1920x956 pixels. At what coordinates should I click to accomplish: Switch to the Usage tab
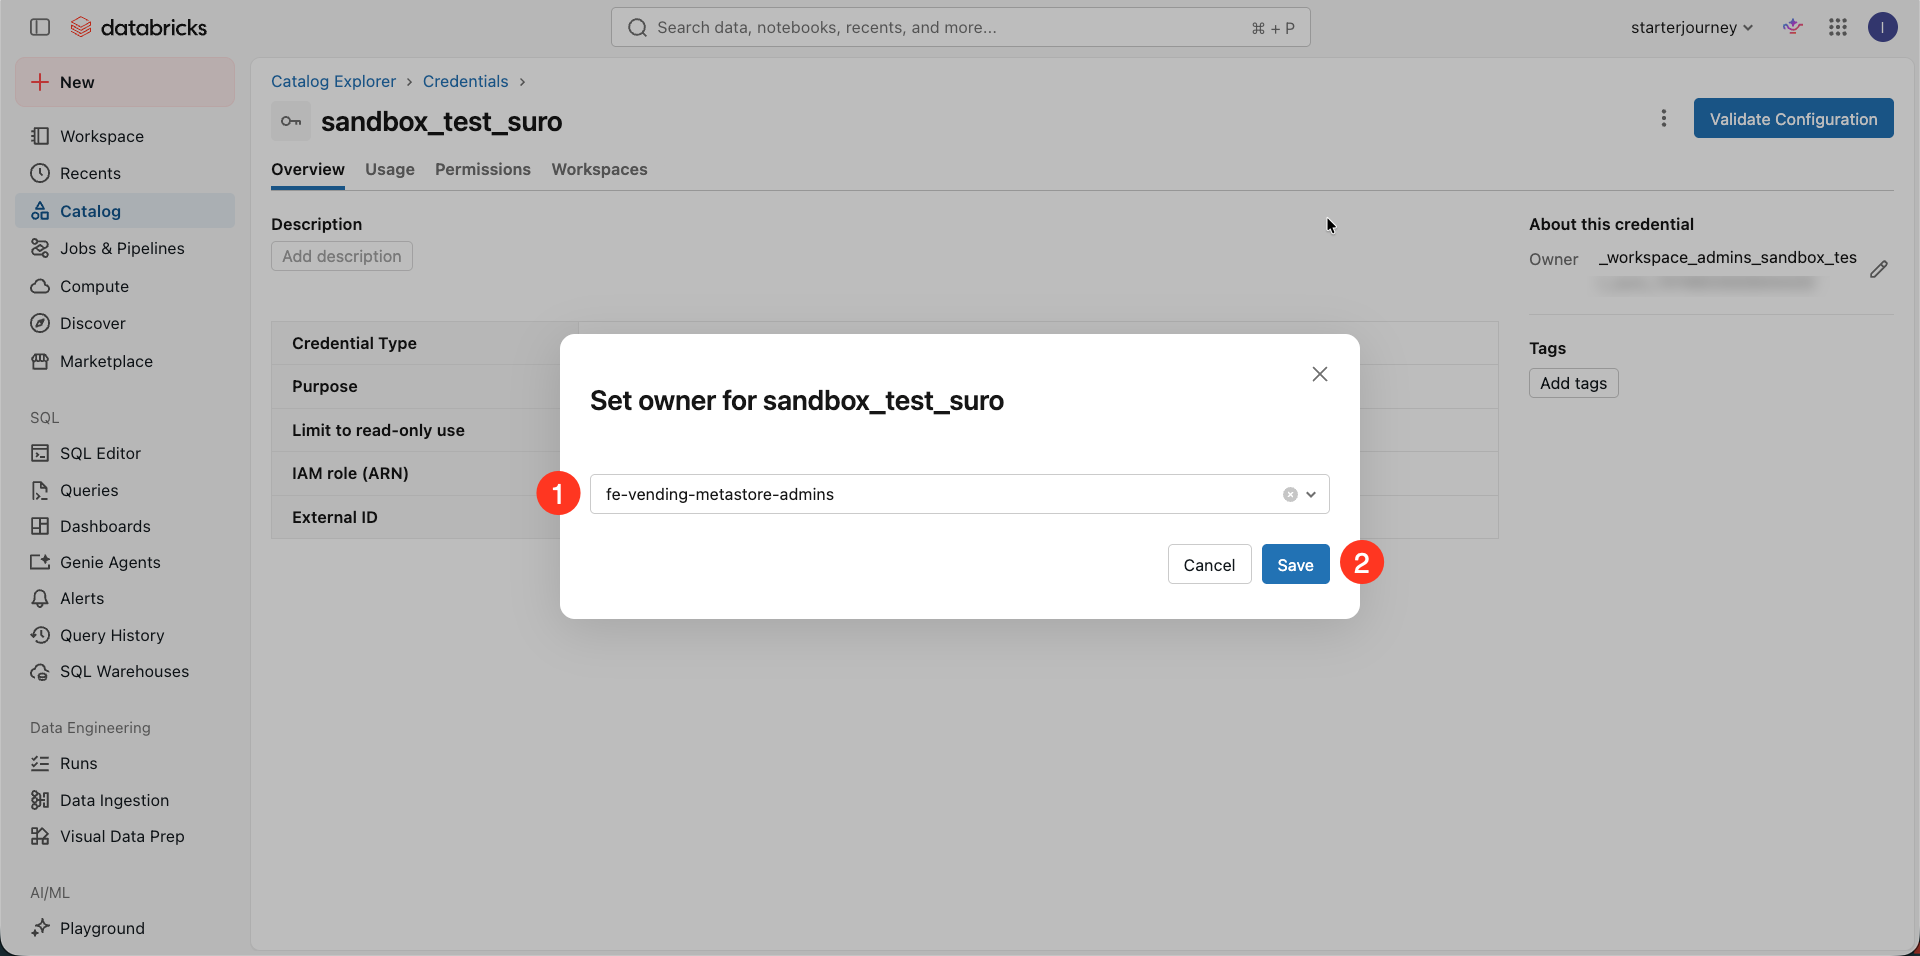point(390,169)
